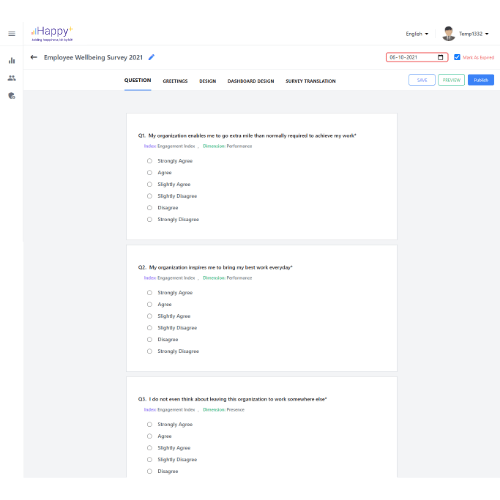500x500 pixels.
Task: Select Slightly Disagree for Q2
Action: [149, 328]
